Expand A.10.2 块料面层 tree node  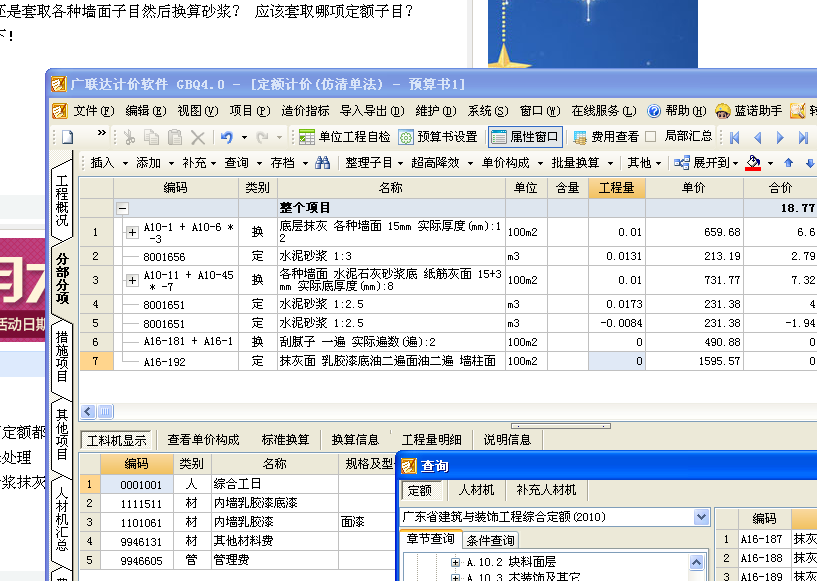456,562
